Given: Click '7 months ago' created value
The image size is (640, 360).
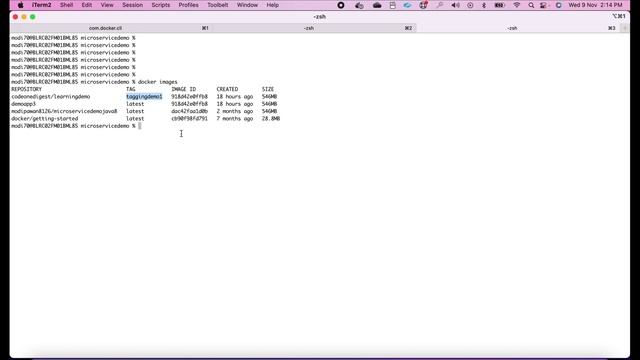Looking at the screenshot, I should 235,119.
